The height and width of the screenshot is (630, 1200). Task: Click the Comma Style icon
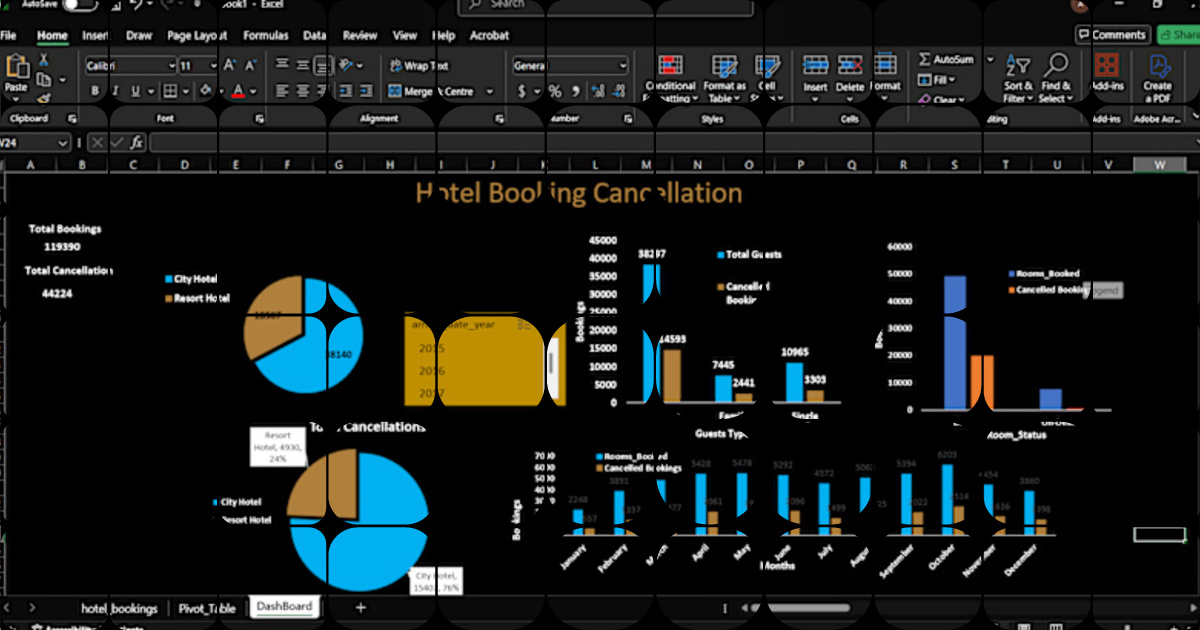(575, 91)
